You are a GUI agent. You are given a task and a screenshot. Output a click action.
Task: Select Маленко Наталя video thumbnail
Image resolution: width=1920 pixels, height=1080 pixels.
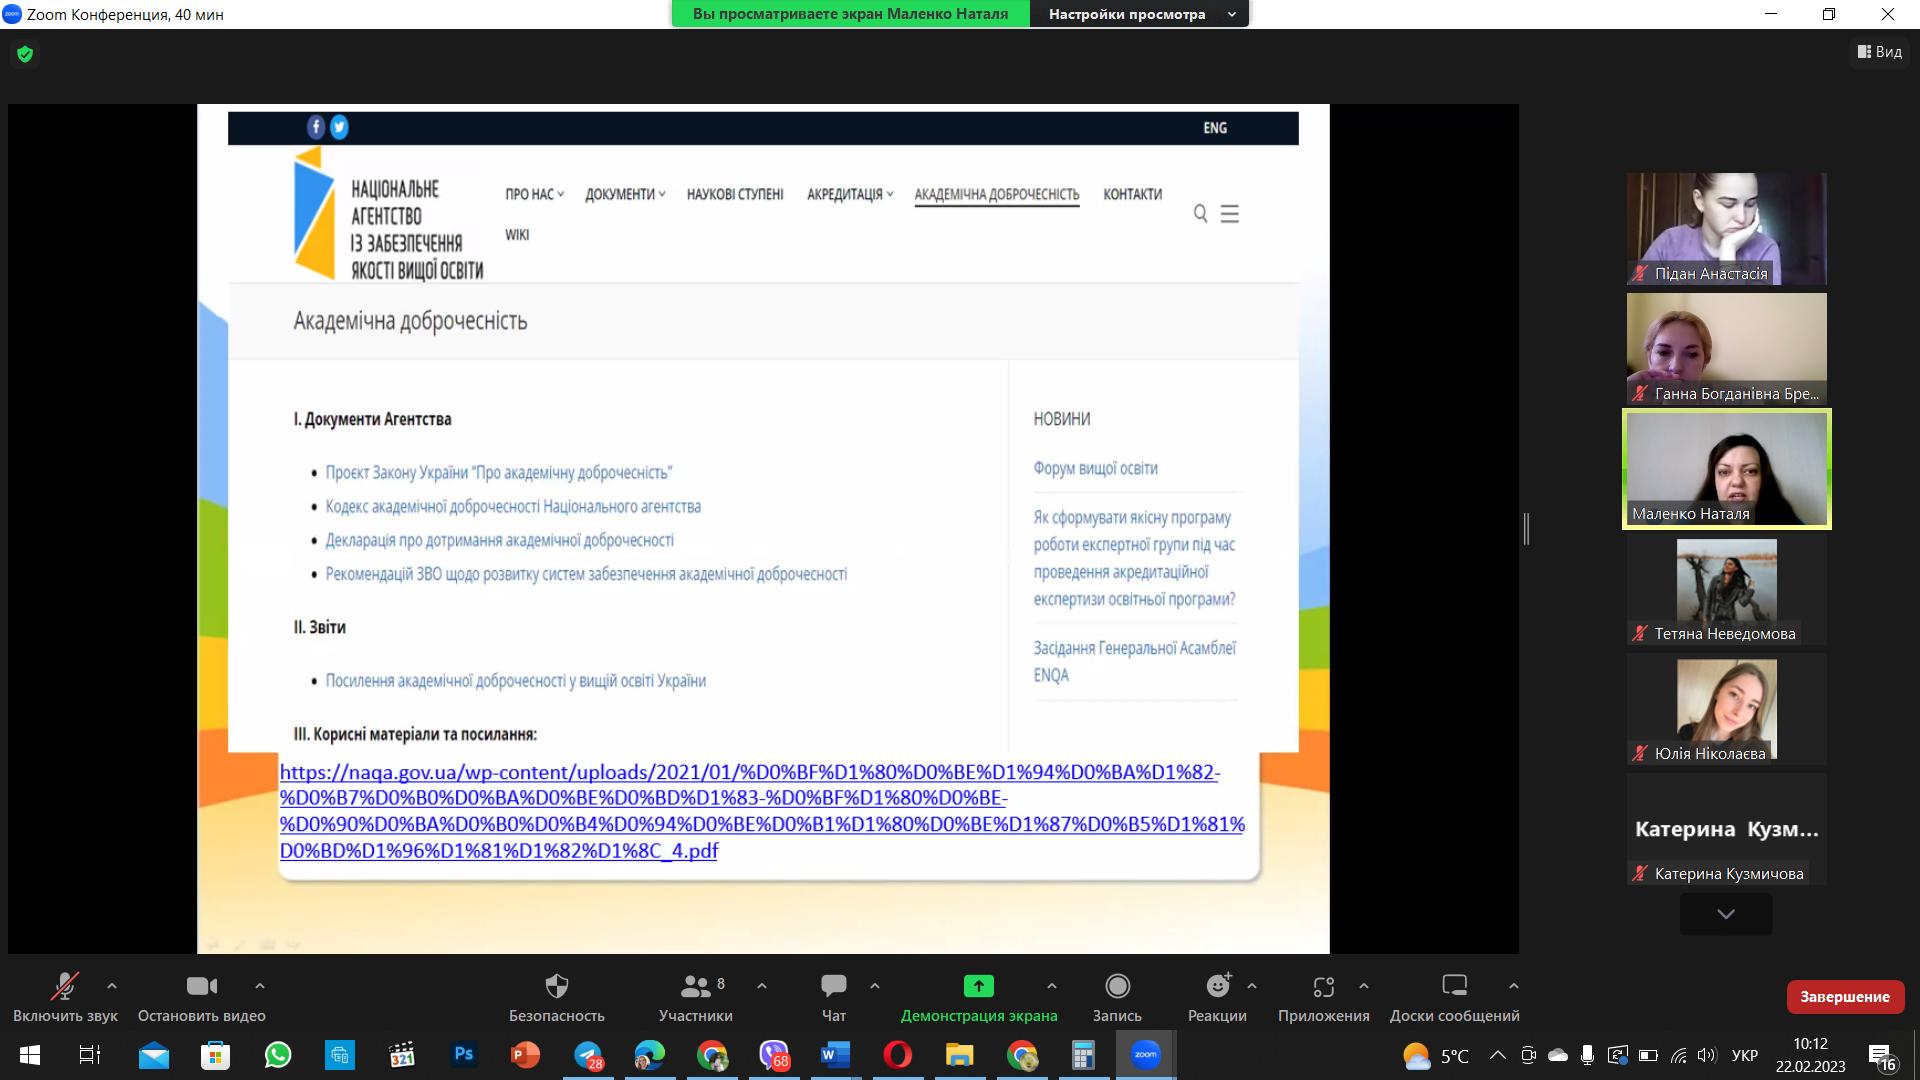click(x=1726, y=468)
